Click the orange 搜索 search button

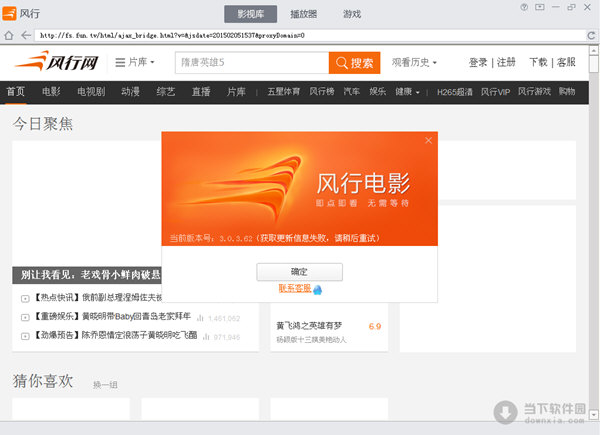[354, 62]
